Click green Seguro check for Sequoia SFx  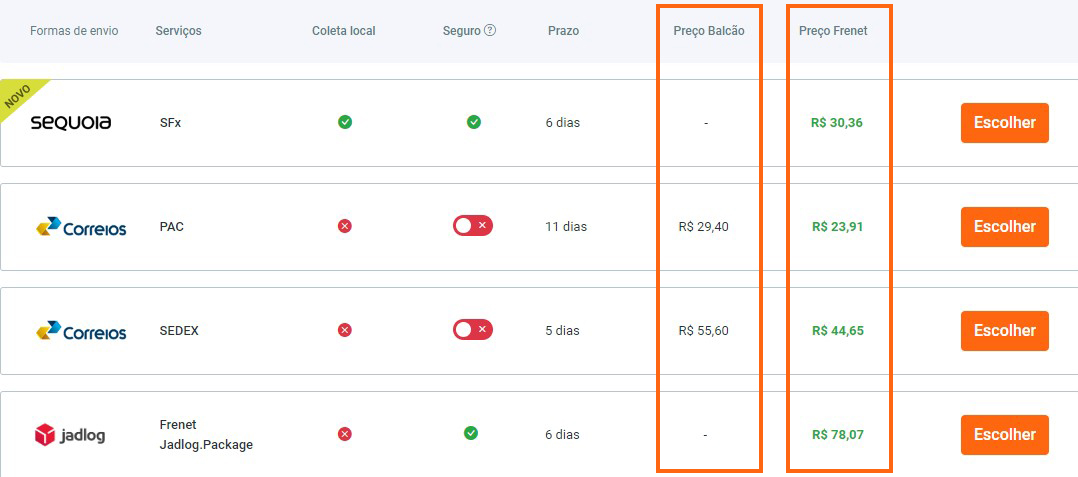(474, 122)
